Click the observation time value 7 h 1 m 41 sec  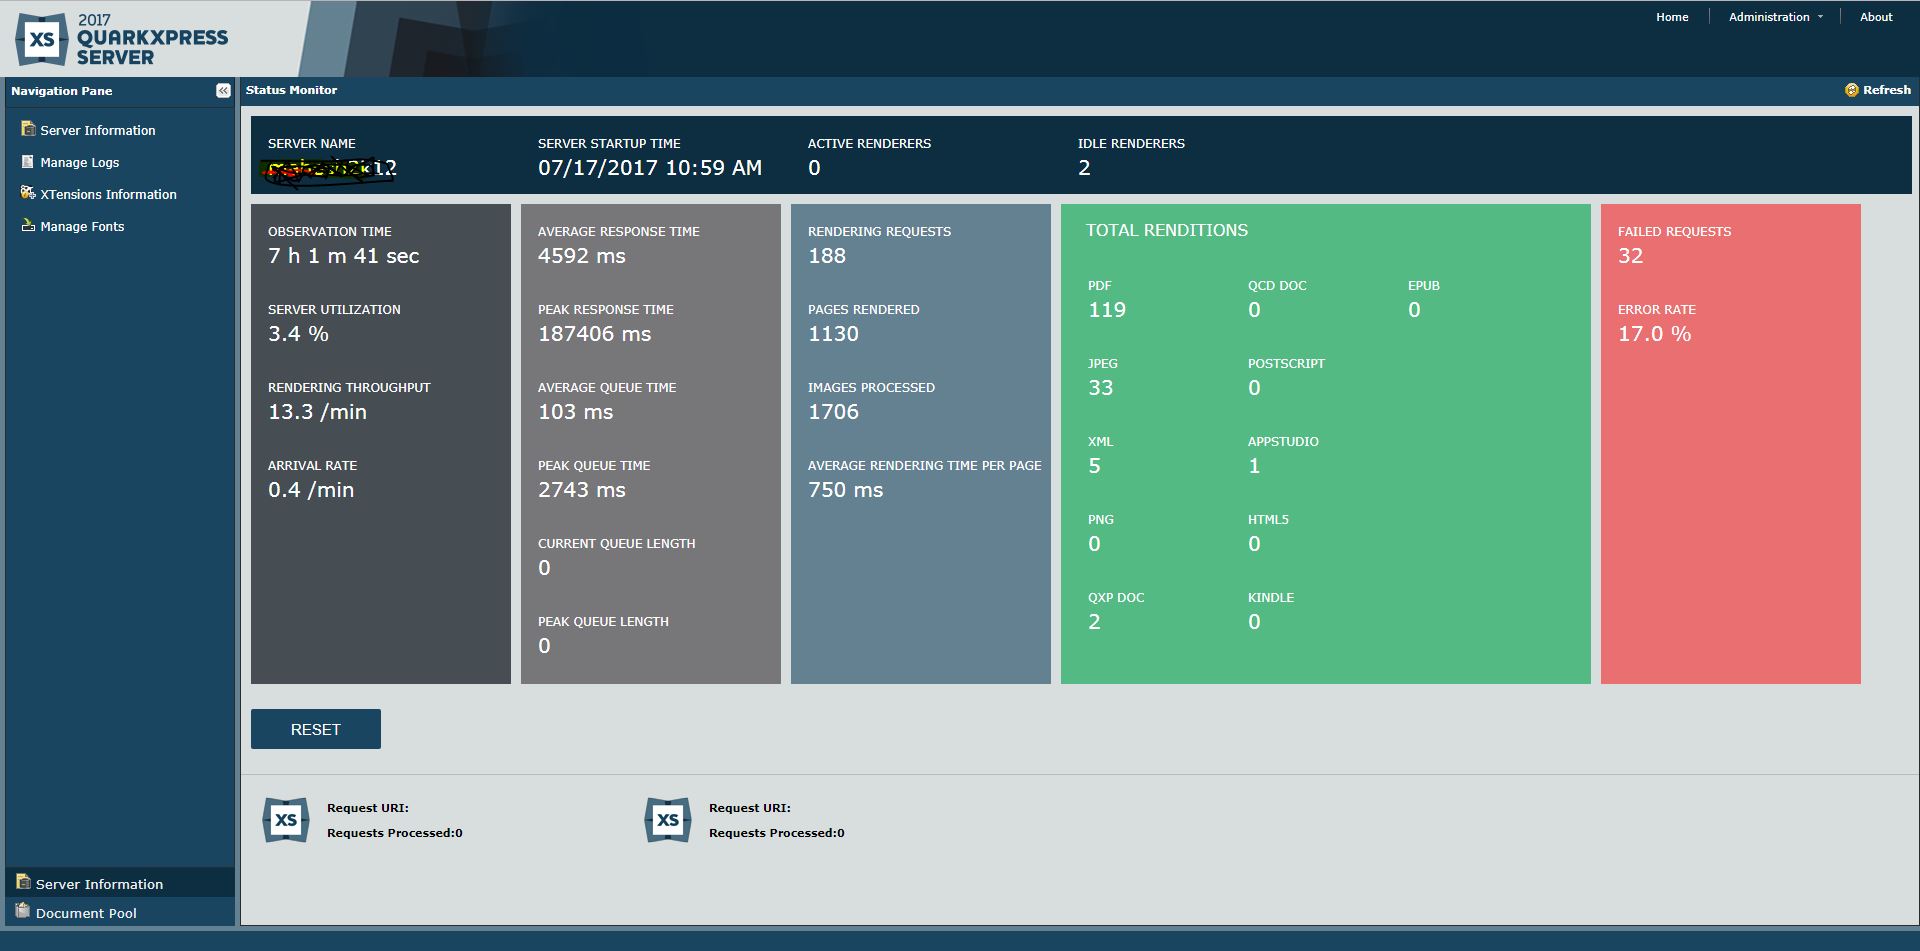click(343, 256)
